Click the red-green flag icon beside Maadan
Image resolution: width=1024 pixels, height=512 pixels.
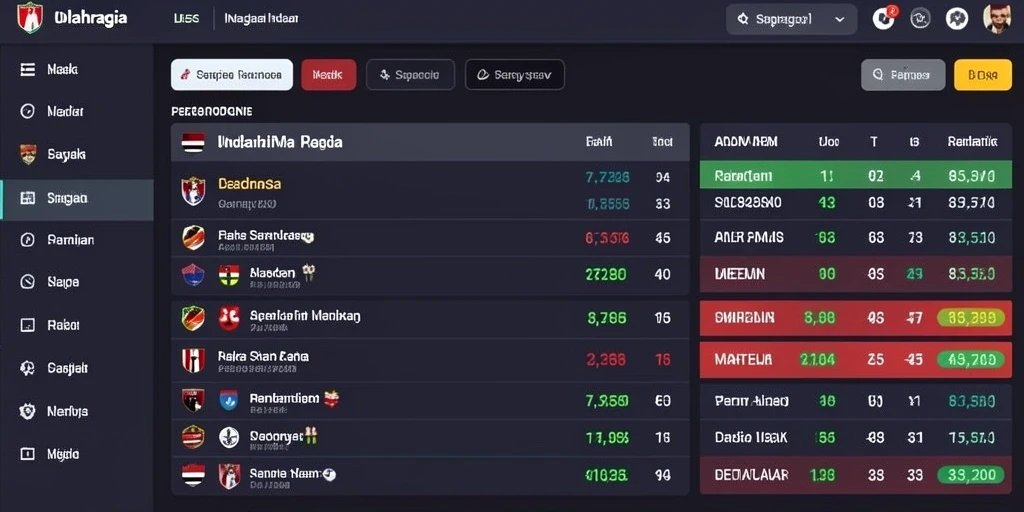pos(229,275)
